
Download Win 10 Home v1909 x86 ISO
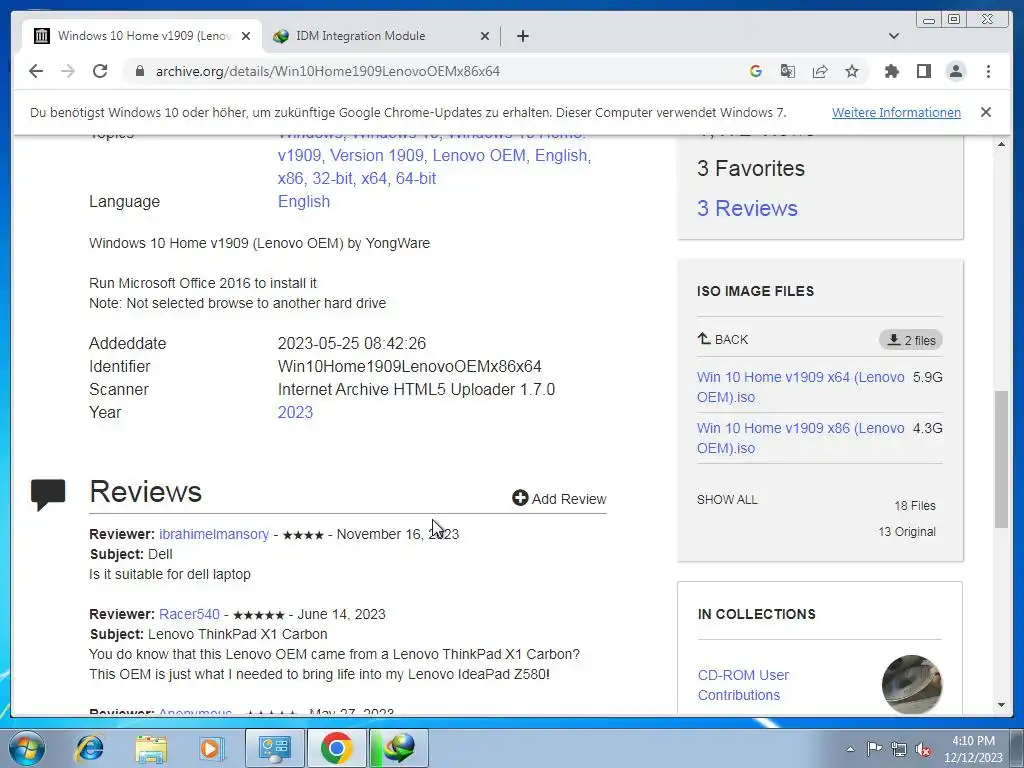coord(800,438)
